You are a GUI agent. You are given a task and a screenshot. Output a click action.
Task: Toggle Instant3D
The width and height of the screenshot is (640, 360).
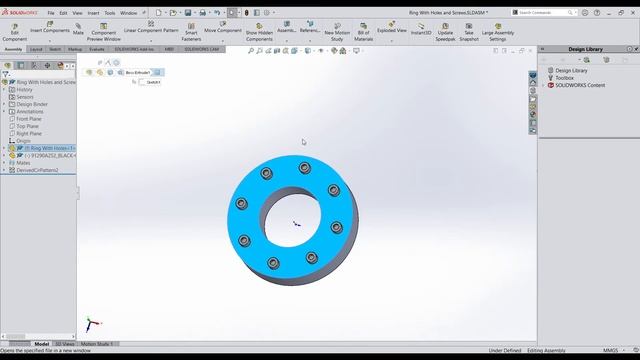[421, 29]
